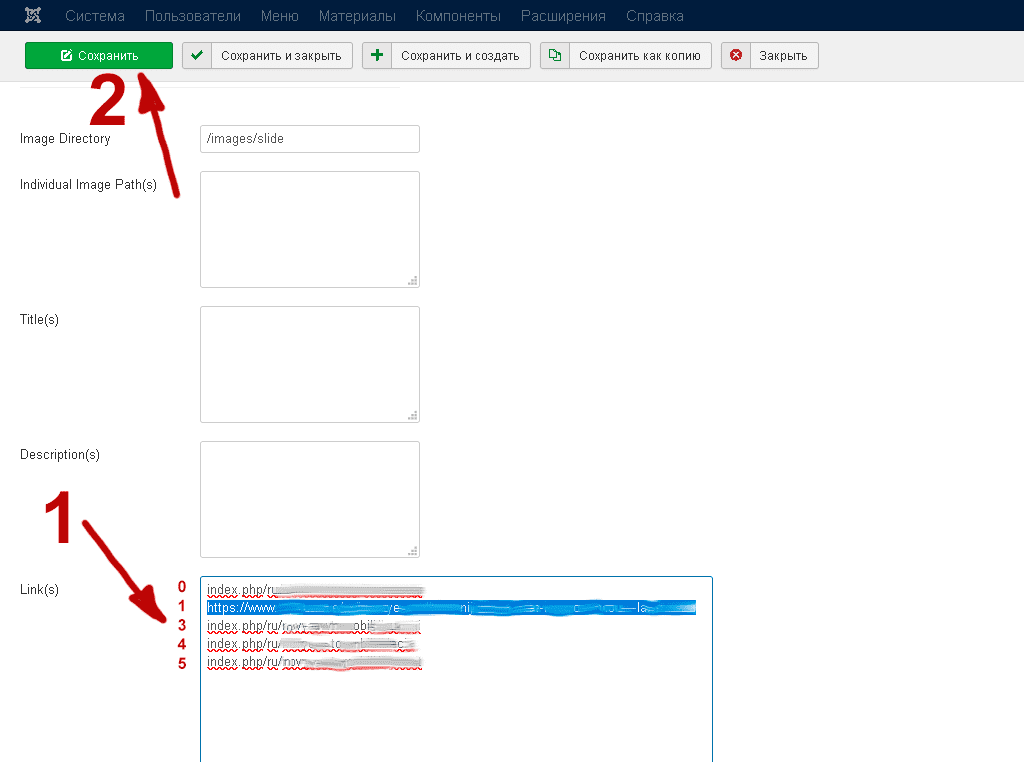Click the plus icon for save and create

click(377, 56)
